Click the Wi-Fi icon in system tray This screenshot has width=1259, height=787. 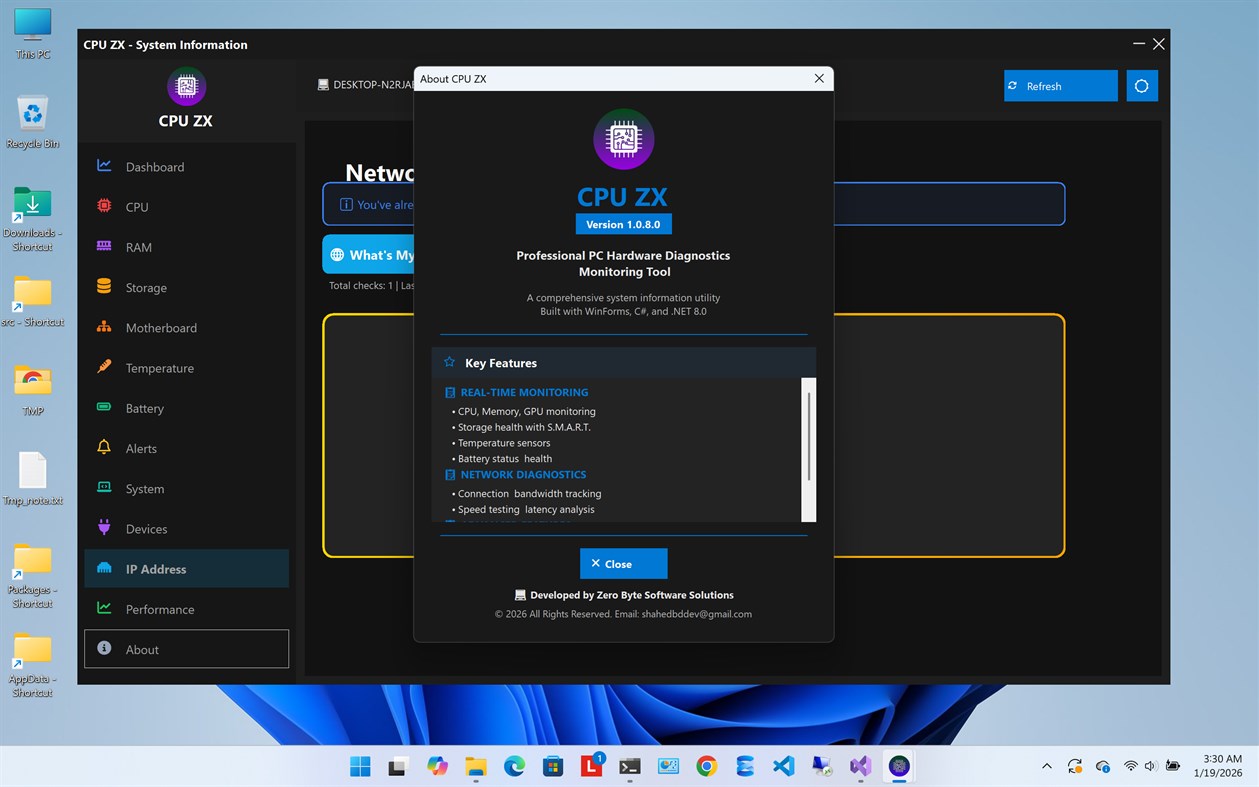click(1131, 767)
